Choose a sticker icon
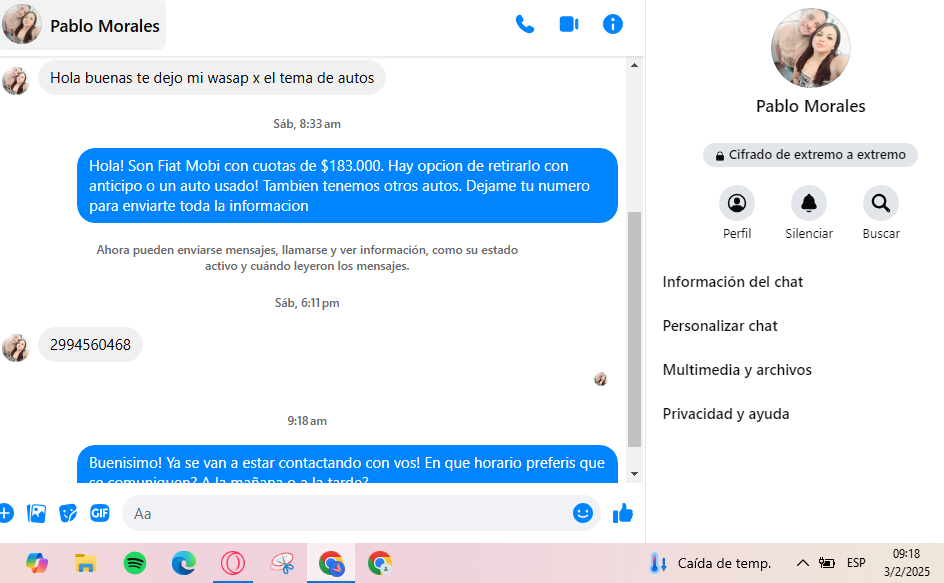Viewport: 944px width, 583px height. point(68,514)
